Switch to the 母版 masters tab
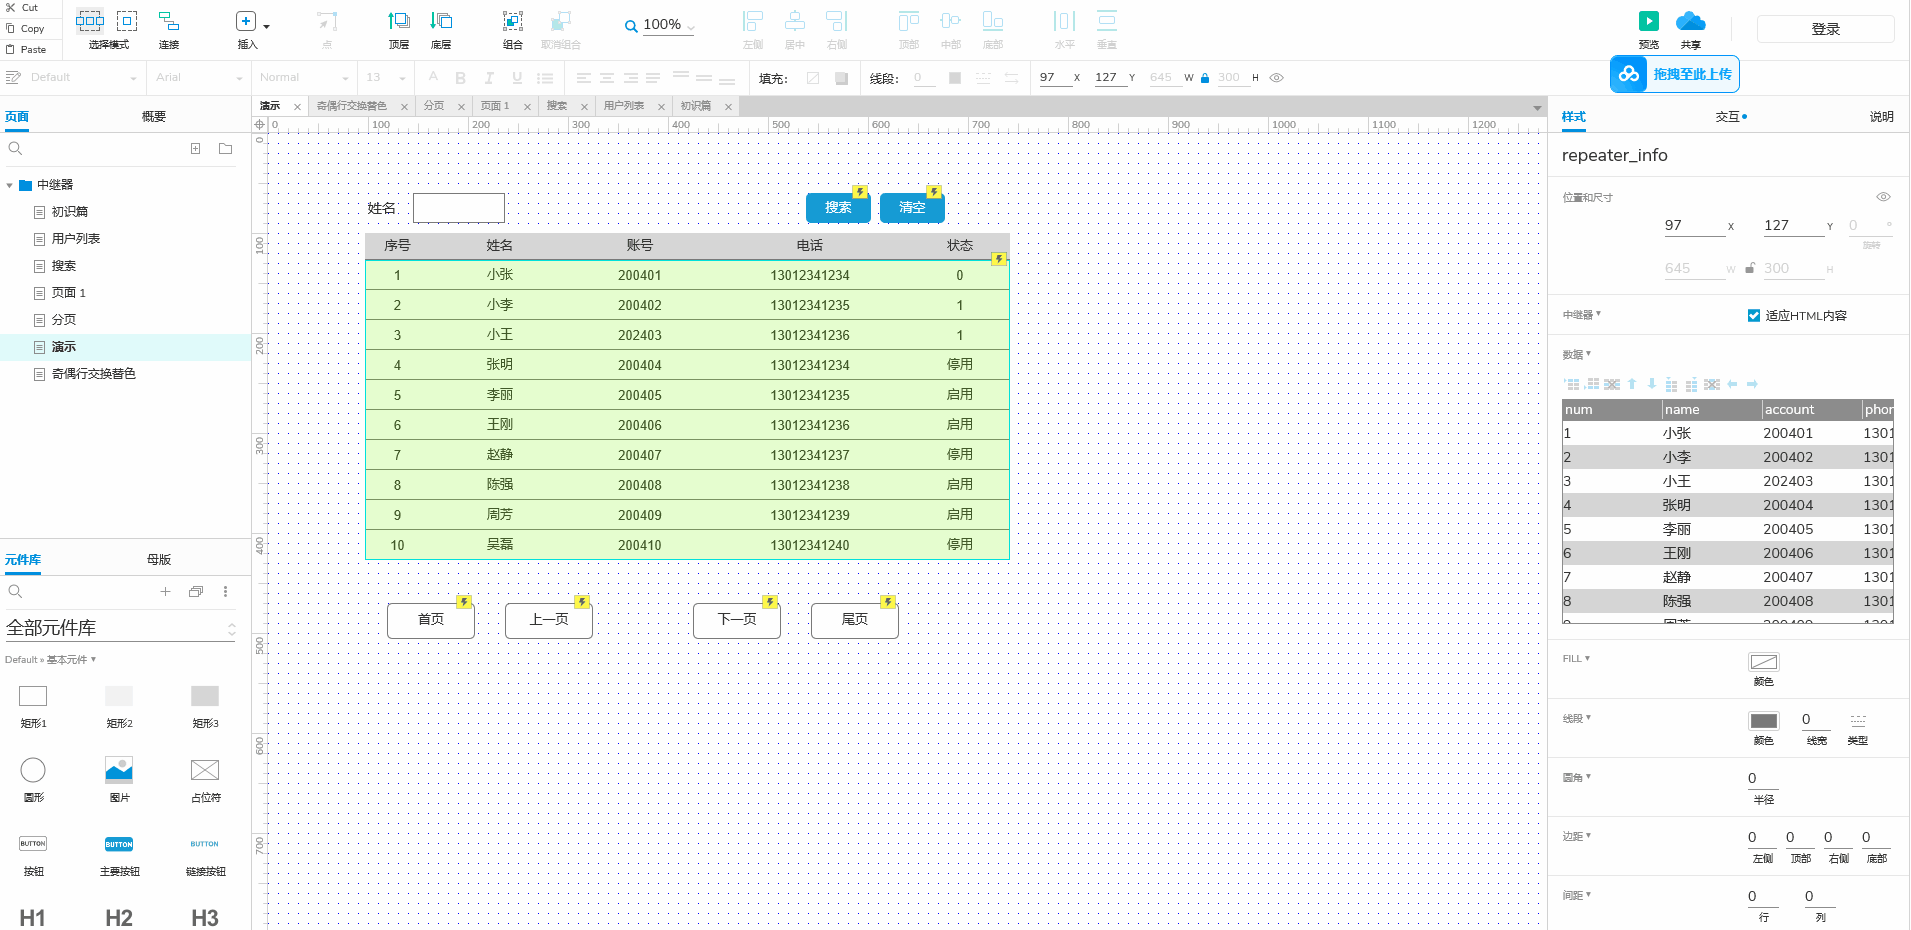Screen dimensions: 1911x930 coord(159,560)
